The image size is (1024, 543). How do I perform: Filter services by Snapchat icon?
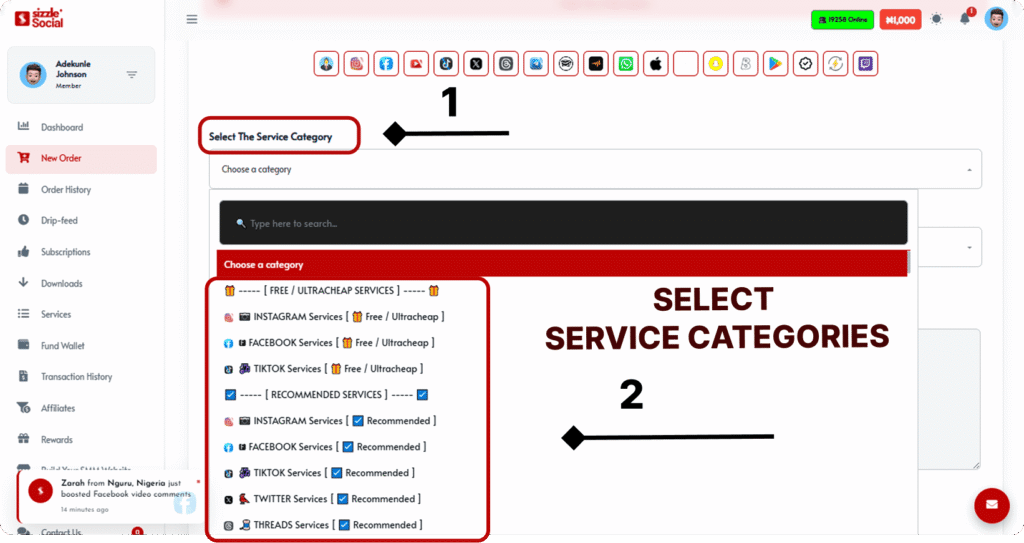click(716, 63)
